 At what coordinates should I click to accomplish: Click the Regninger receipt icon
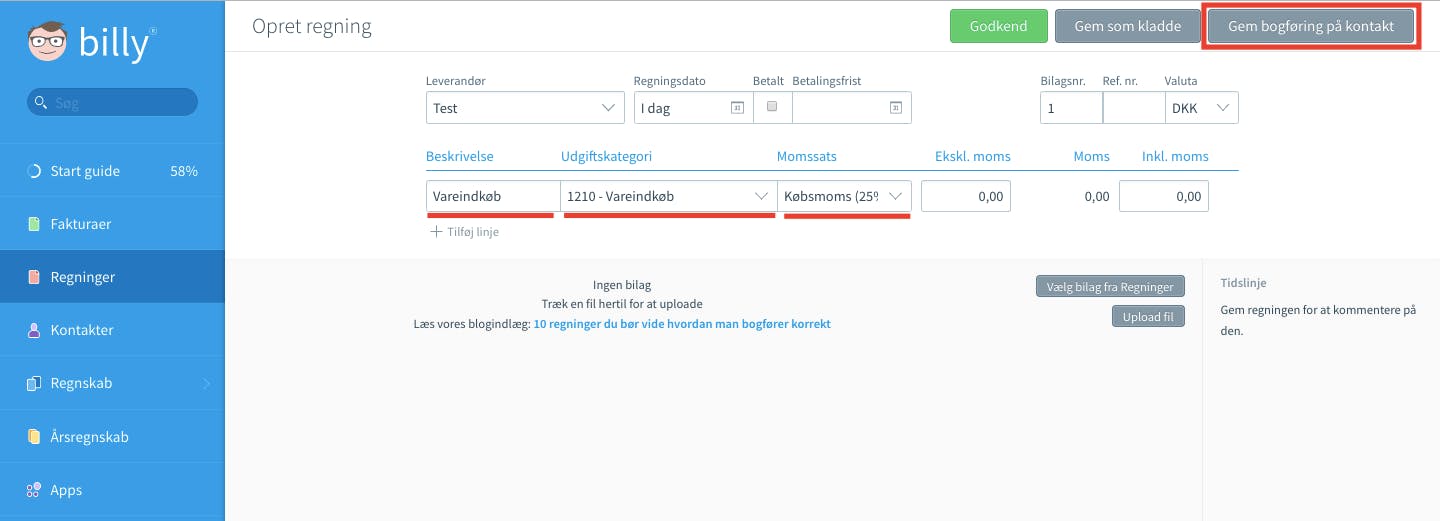coord(34,277)
